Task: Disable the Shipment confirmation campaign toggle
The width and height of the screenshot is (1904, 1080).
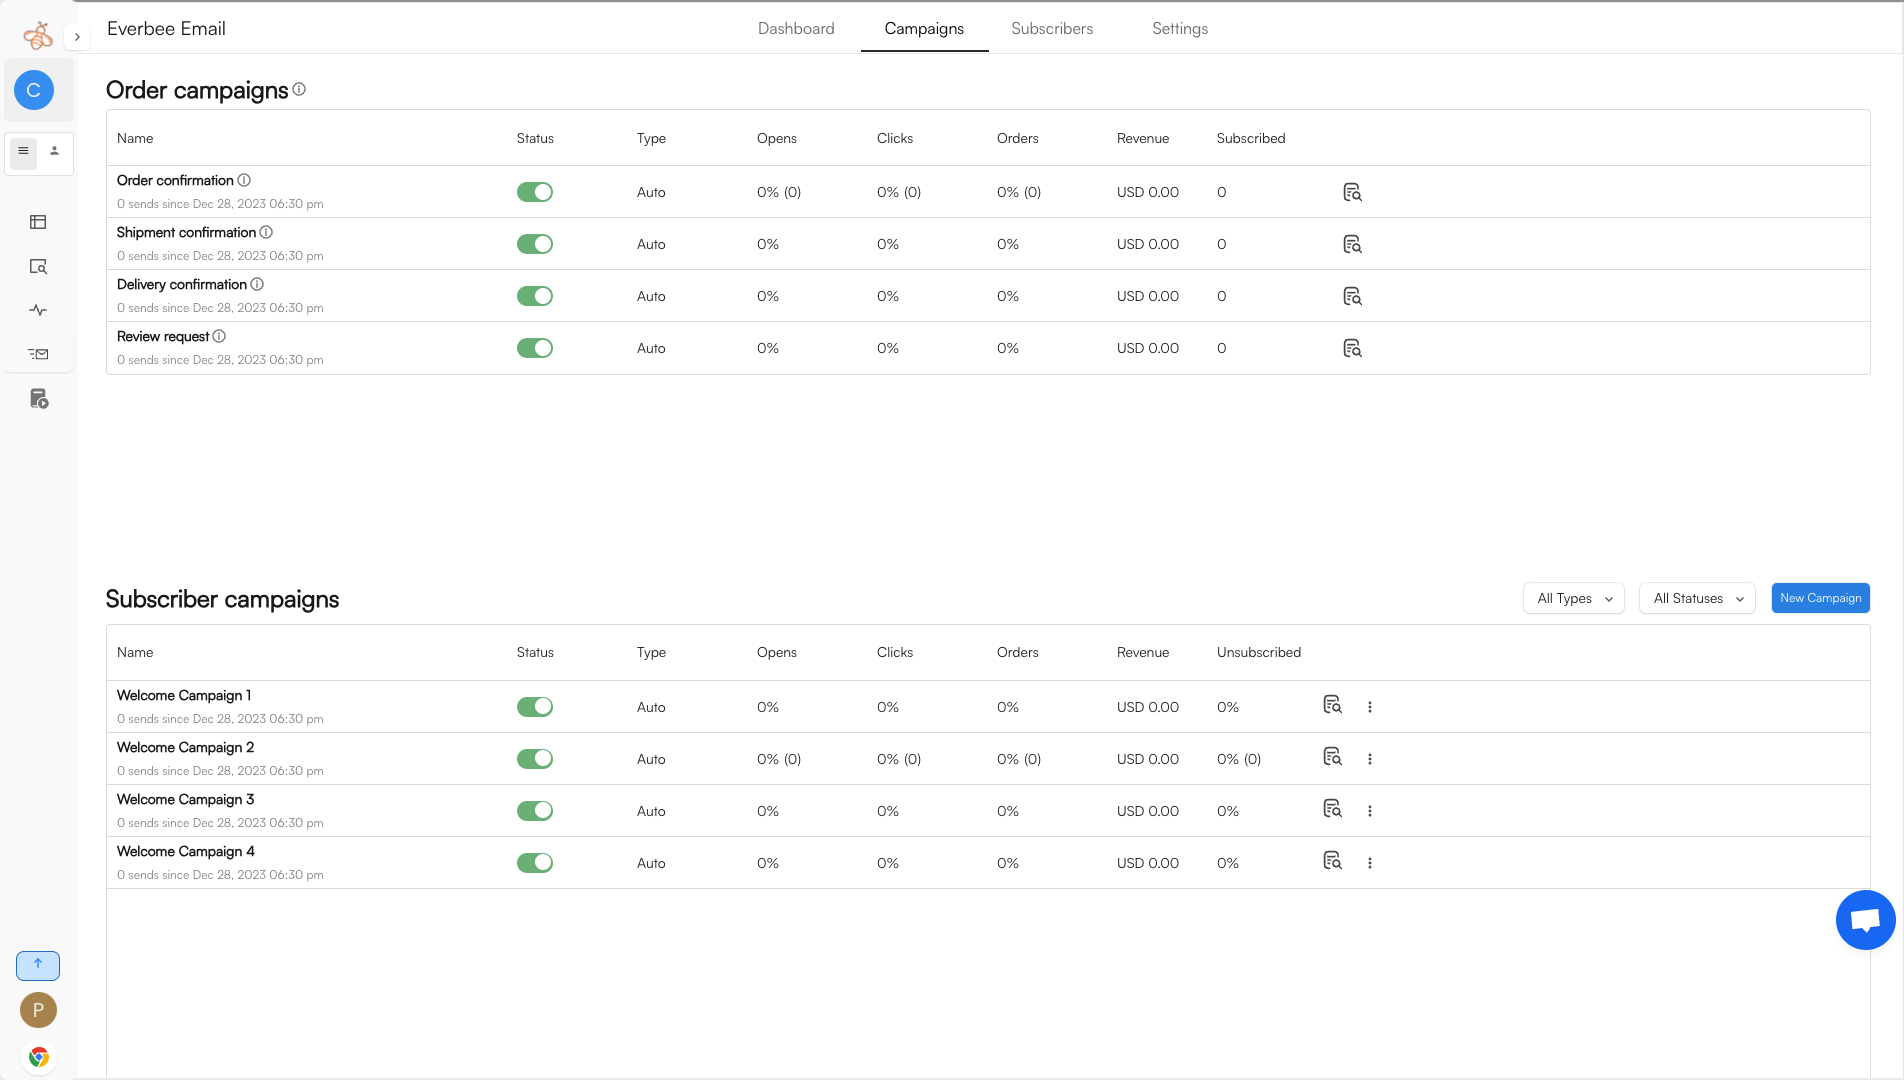Action: 535,244
